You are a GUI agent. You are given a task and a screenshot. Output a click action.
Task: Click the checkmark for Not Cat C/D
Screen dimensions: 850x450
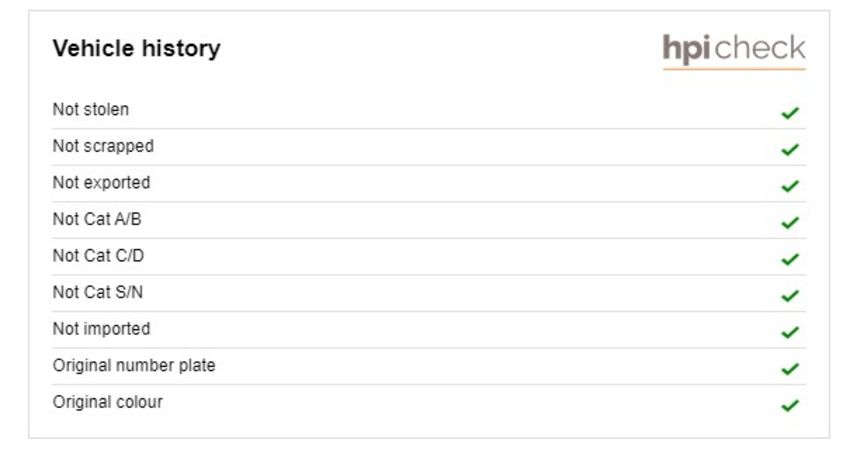pyautogui.click(x=790, y=259)
